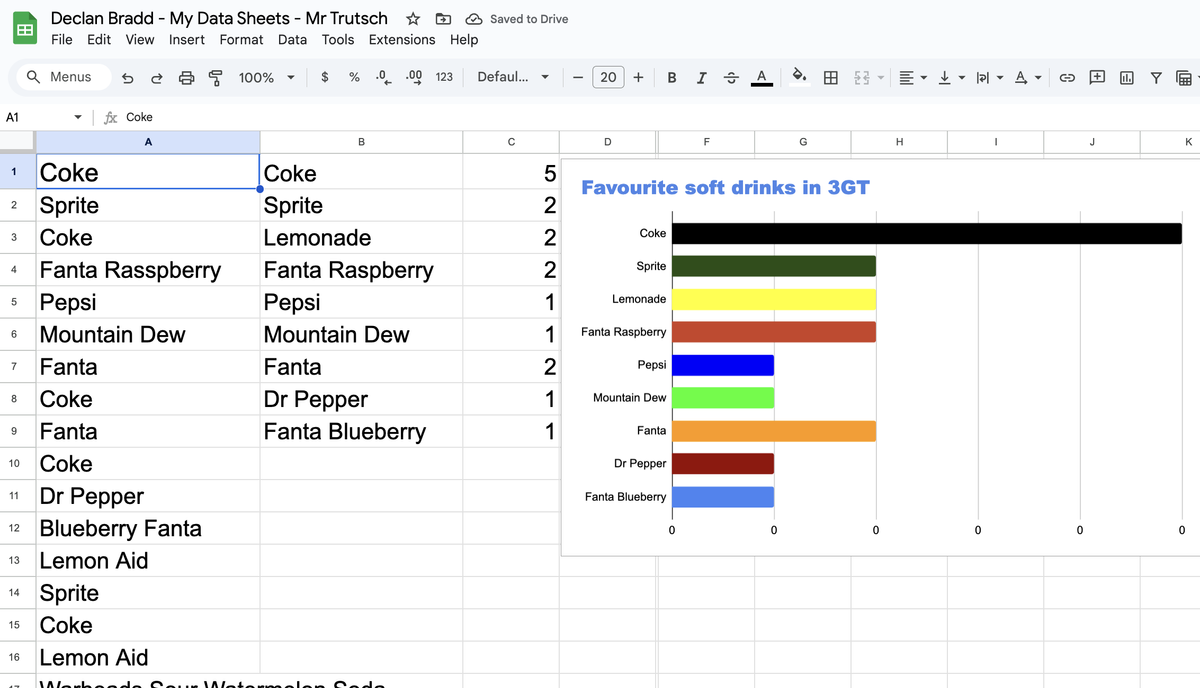Click the formula bar showing Coke

point(660,117)
